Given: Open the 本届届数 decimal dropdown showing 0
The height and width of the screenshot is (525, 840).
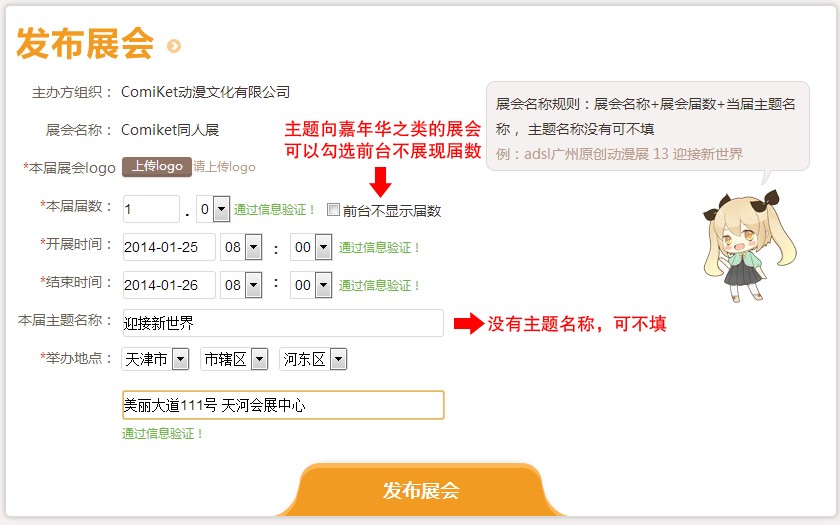Looking at the screenshot, I should point(213,209).
